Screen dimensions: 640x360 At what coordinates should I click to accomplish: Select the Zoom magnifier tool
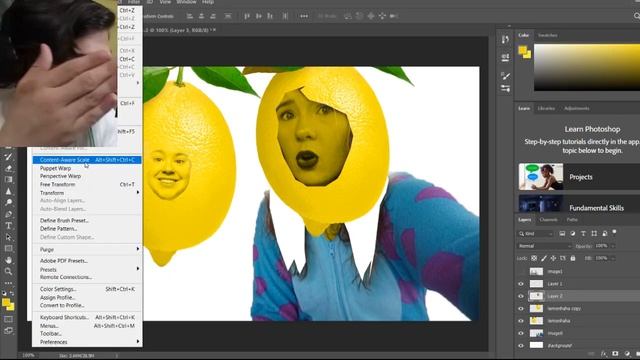click(8, 271)
